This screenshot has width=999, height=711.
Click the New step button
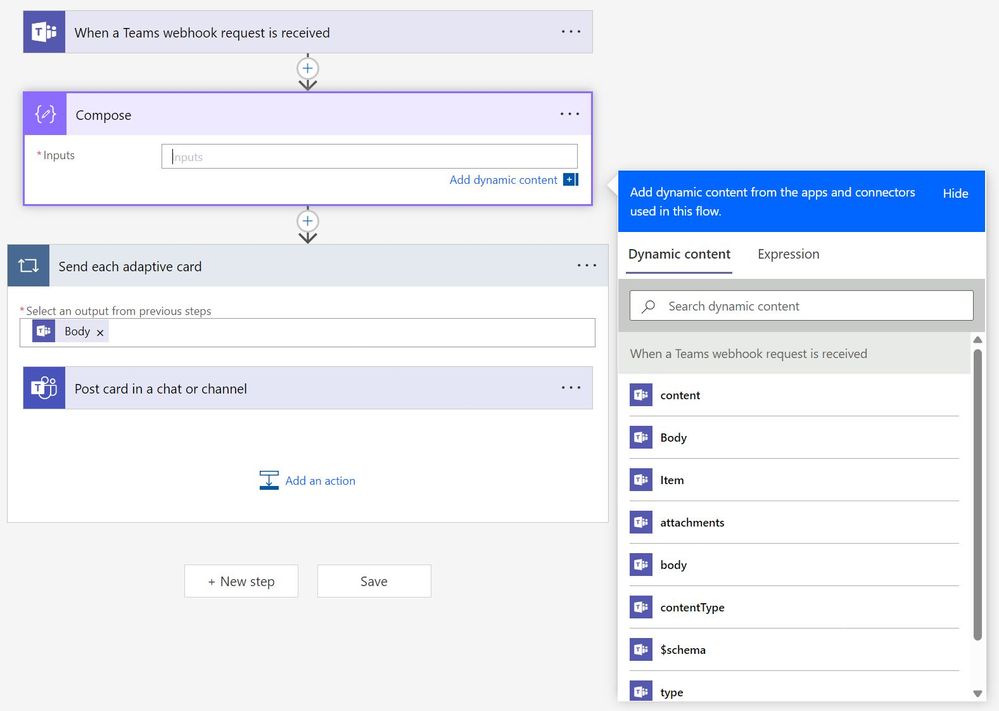241,581
